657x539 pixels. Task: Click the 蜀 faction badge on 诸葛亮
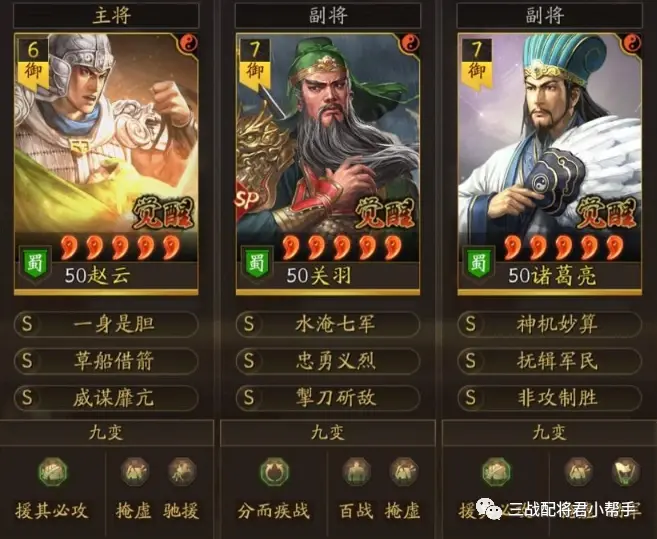click(479, 264)
